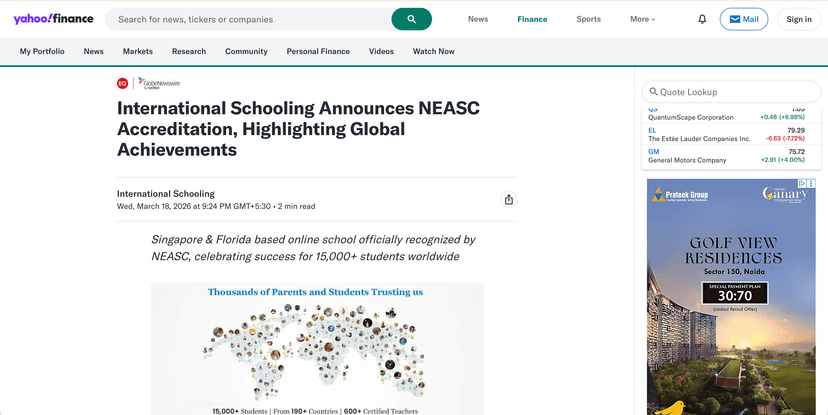This screenshot has width=828, height=415.
Task: Click the International Schooling author name
Action: tap(166, 194)
